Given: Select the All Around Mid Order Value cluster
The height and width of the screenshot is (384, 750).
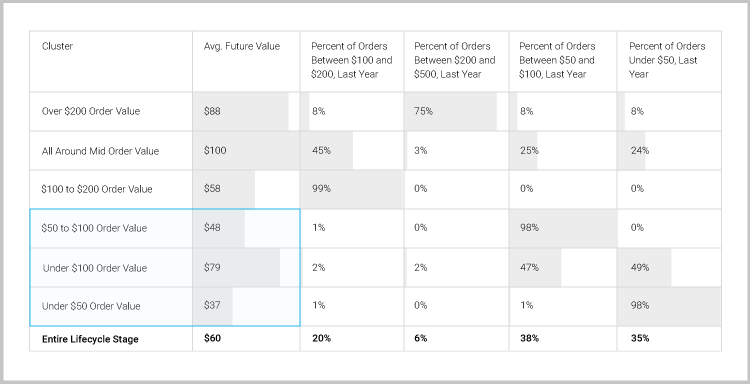Looking at the screenshot, I should click(100, 151).
